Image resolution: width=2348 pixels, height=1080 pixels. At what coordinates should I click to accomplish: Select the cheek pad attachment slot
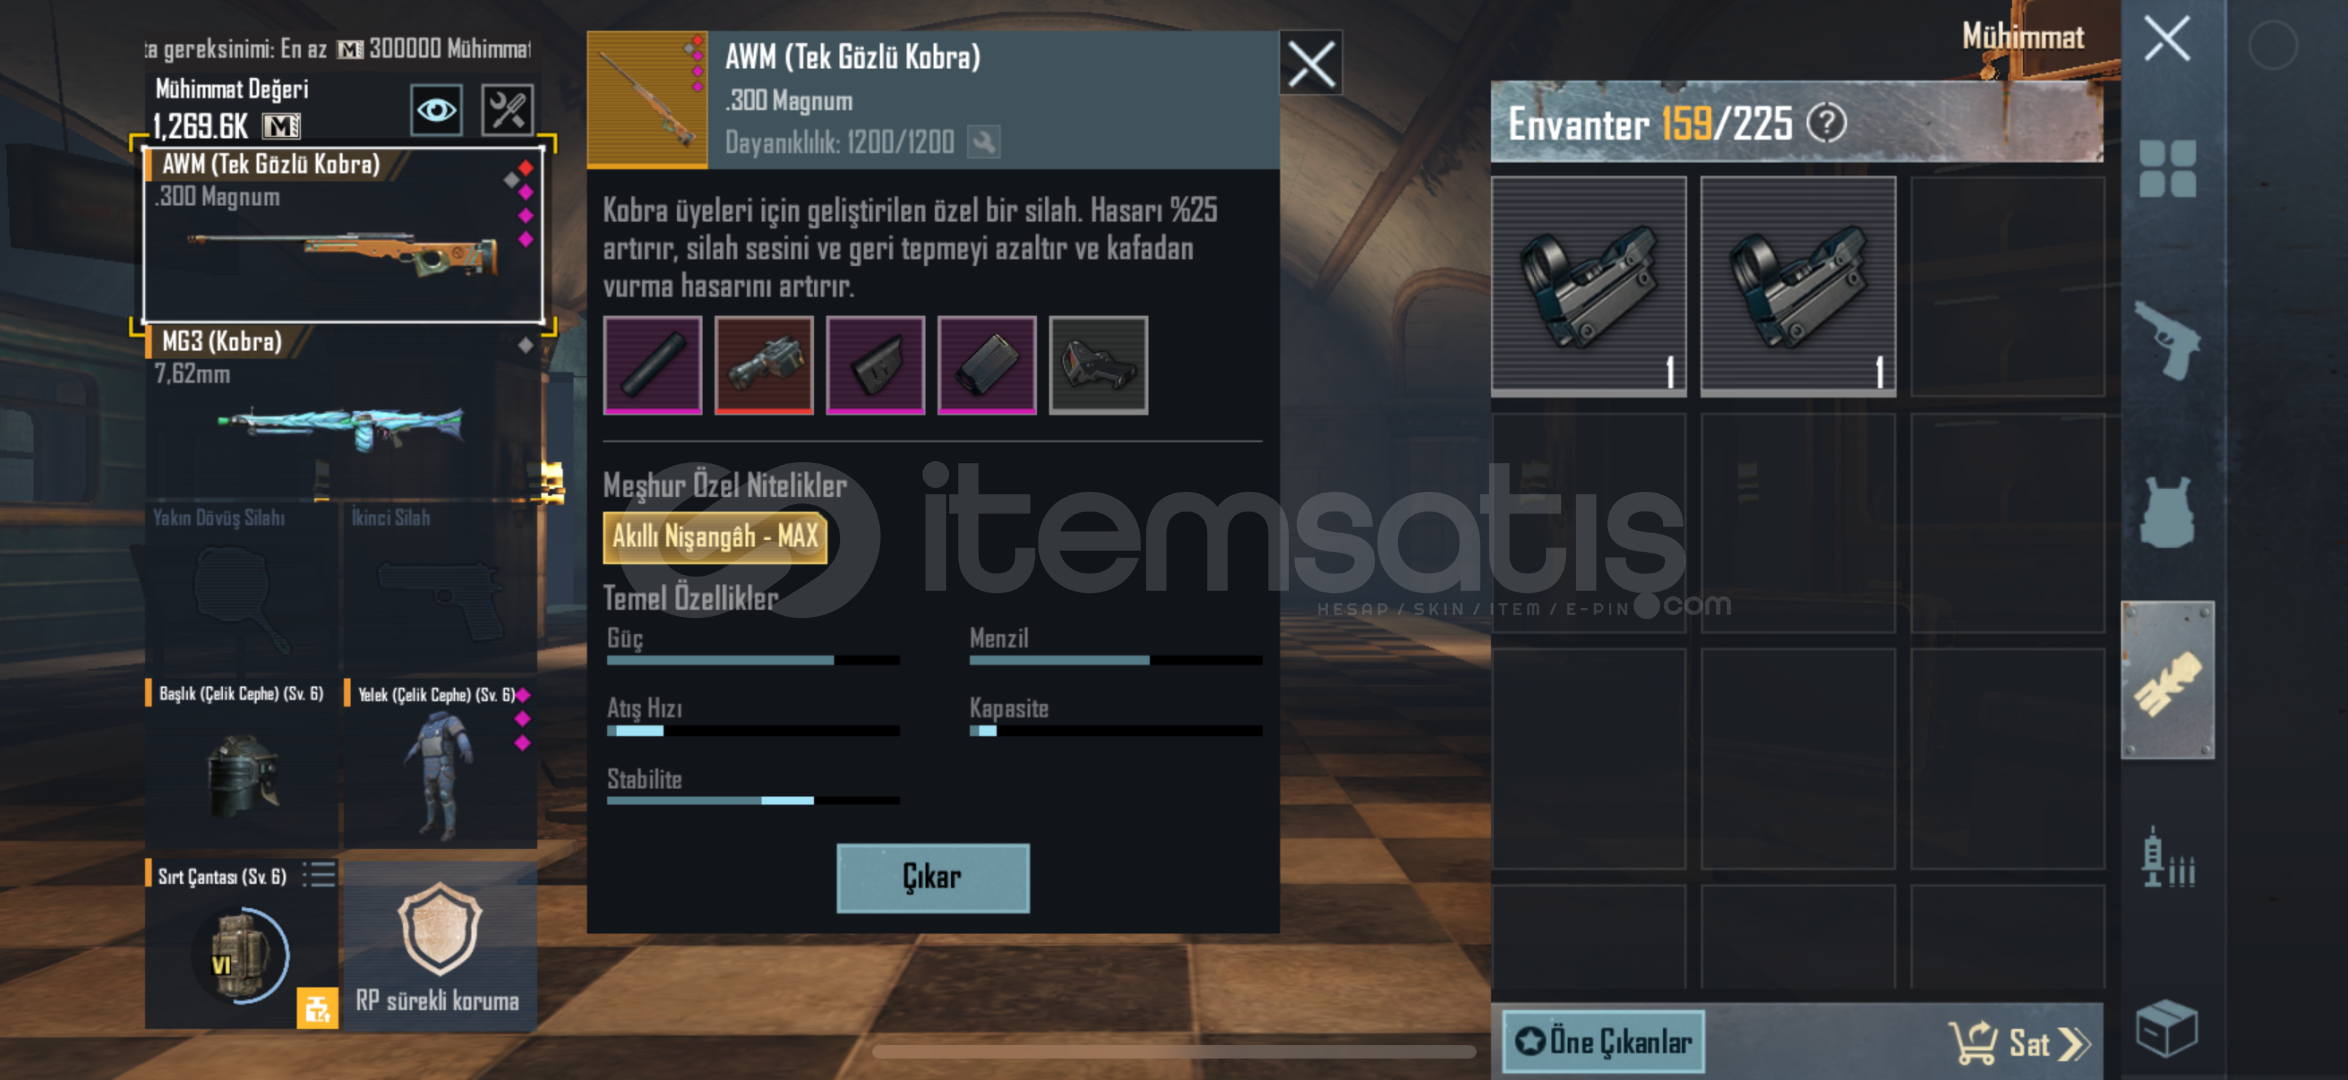pyautogui.click(x=876, y=365)
